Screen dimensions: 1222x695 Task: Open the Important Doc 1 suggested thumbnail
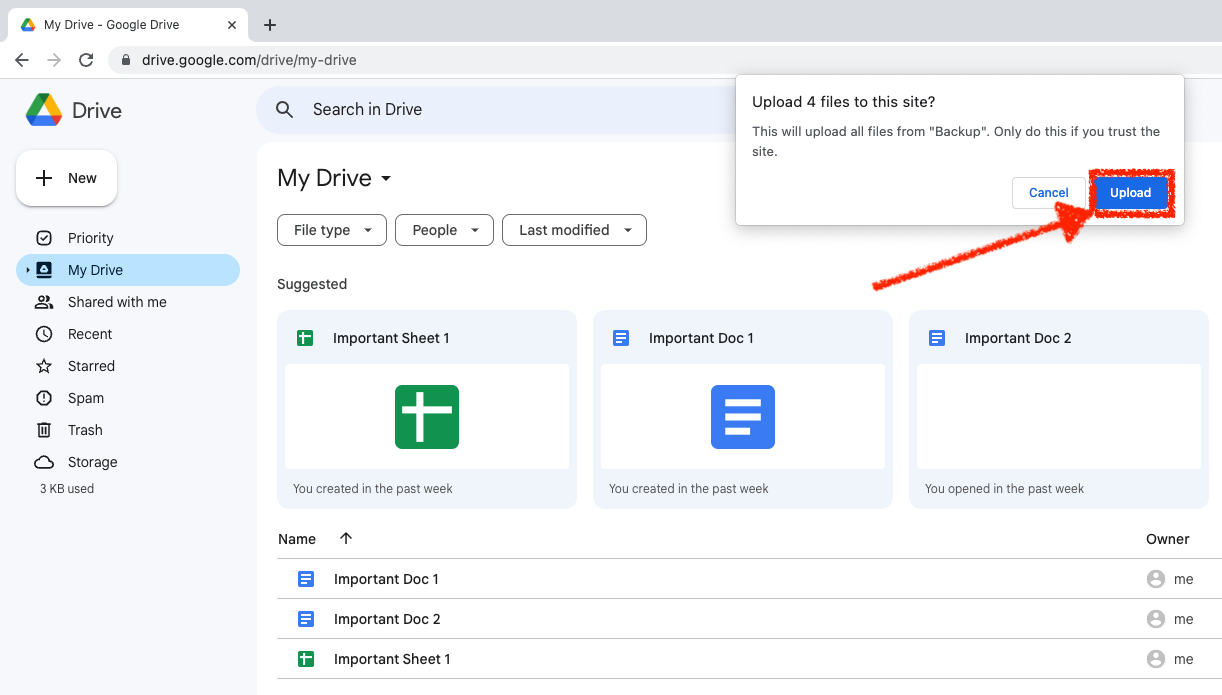pyautogui.click(x=743, y=416)
